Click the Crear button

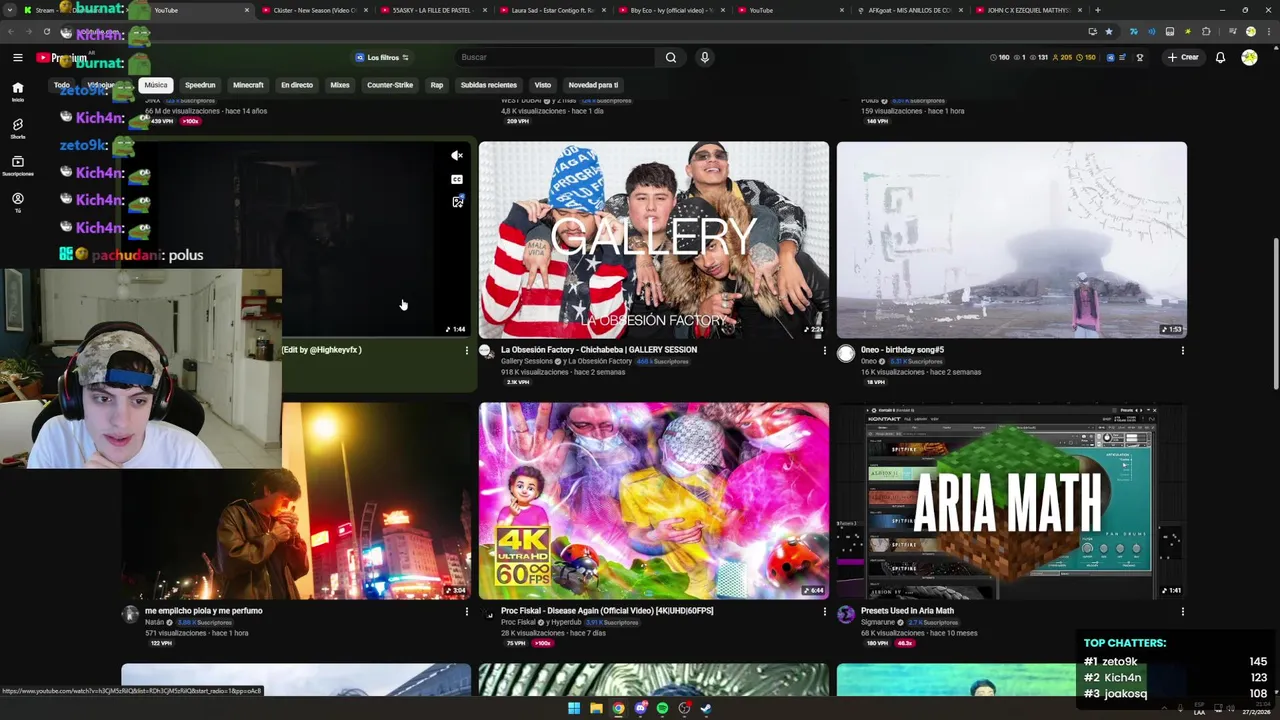pyautogui.click(x=1182, y=57)
